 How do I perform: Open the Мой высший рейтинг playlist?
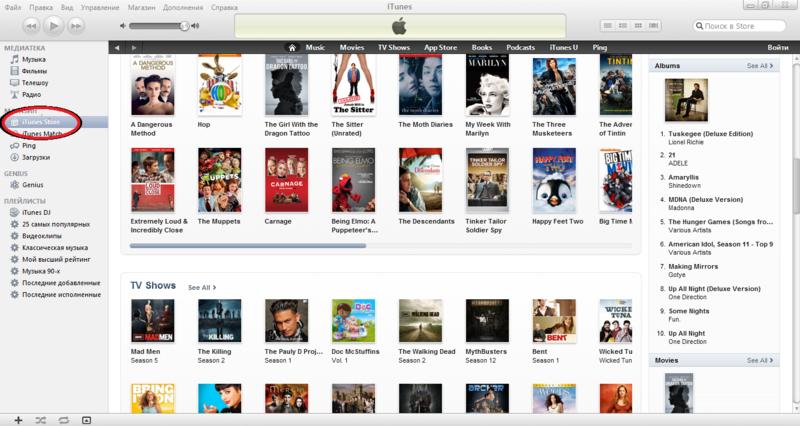[x=56, y=259]
